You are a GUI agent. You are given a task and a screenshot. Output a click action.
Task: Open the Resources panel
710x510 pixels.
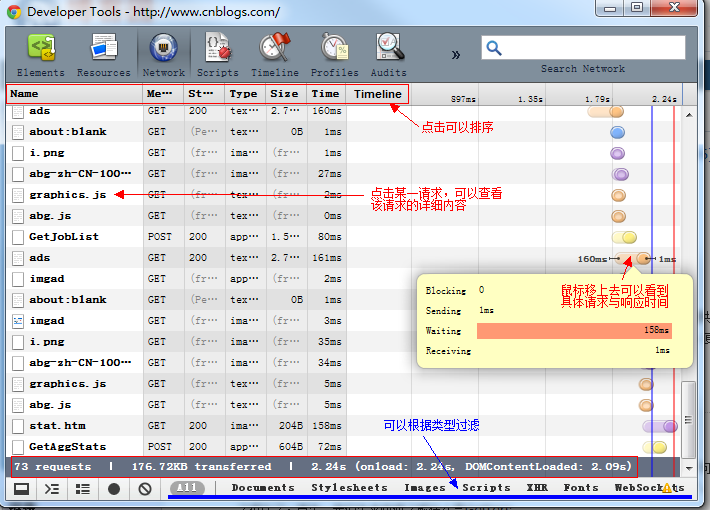point(104,54)
